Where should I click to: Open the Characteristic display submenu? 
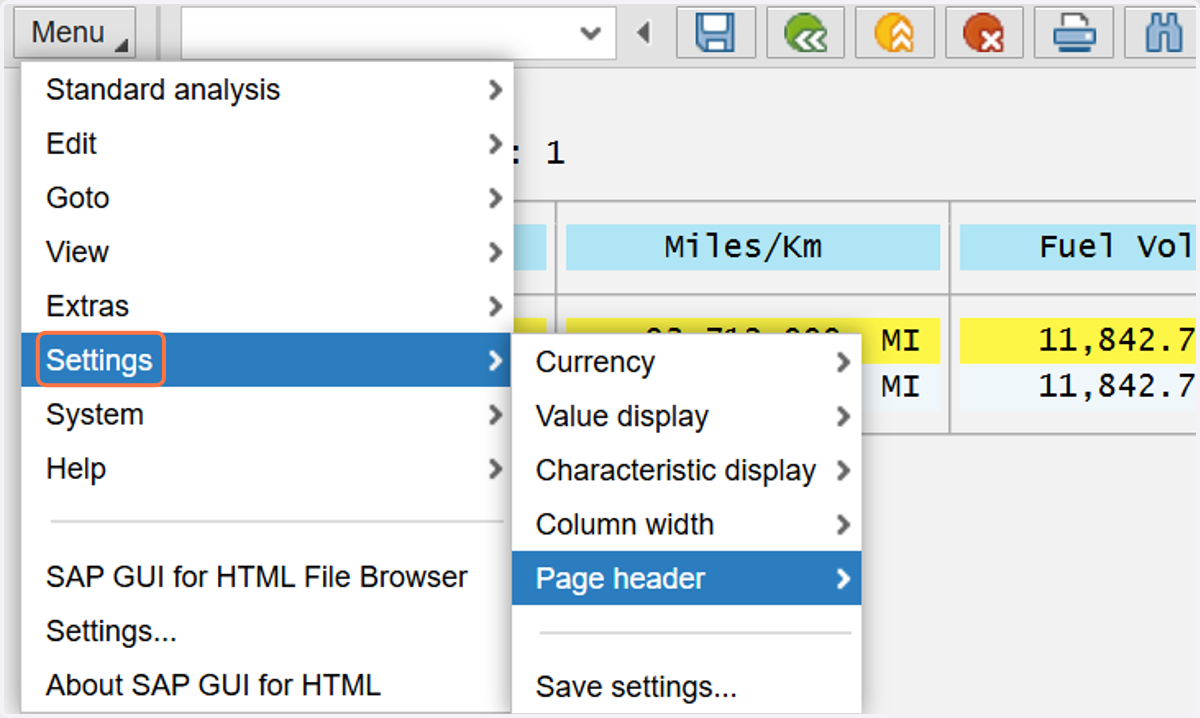686,470
